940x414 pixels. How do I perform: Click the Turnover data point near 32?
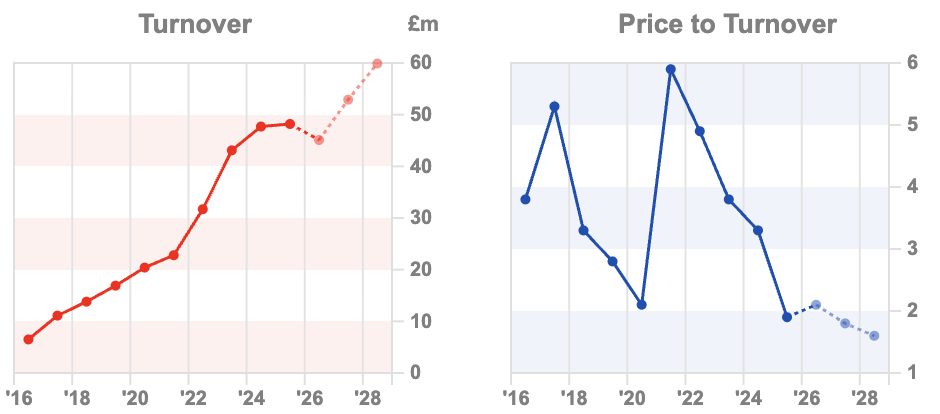coord(203,209)
